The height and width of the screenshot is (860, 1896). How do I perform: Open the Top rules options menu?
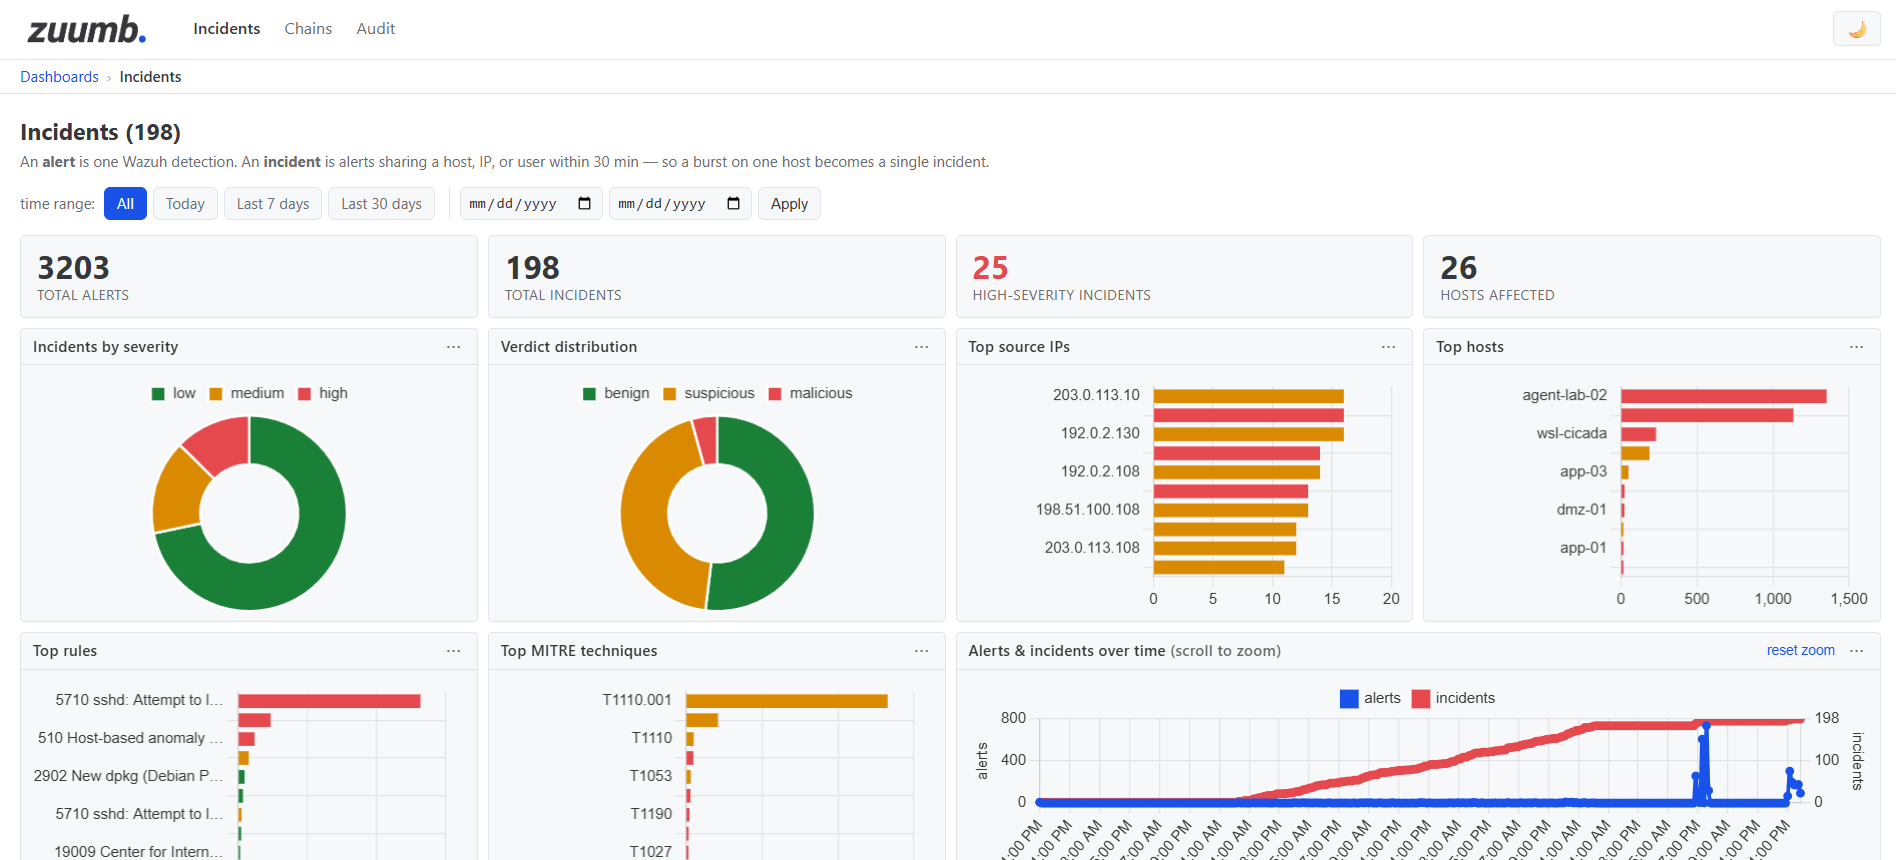454,651
